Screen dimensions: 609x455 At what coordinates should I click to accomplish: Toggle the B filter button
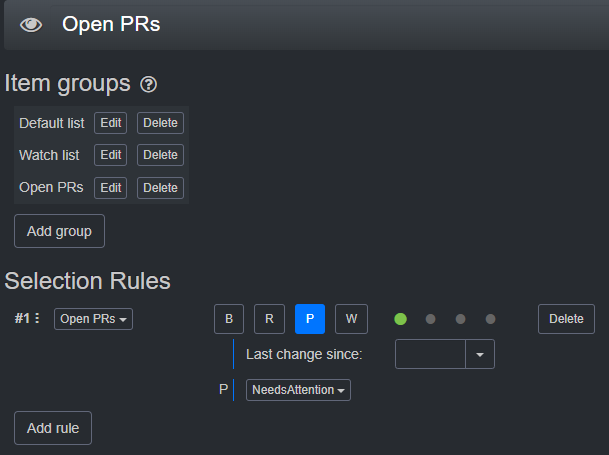coord(229,319)
